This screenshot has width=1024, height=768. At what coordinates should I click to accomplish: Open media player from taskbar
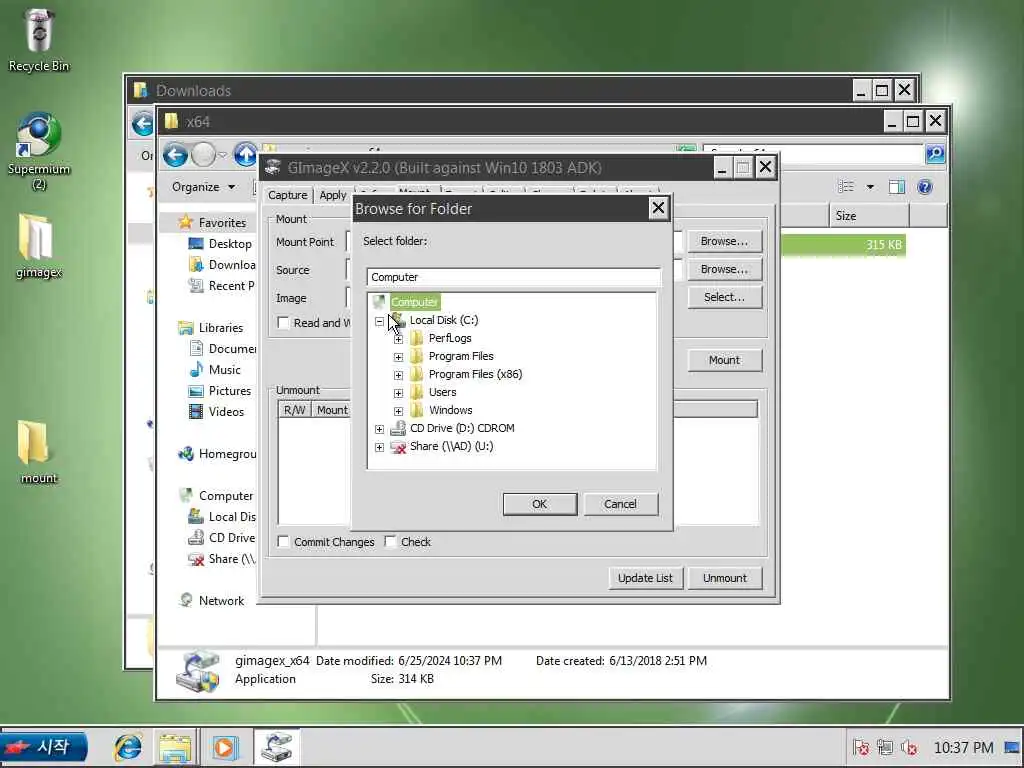225,748
